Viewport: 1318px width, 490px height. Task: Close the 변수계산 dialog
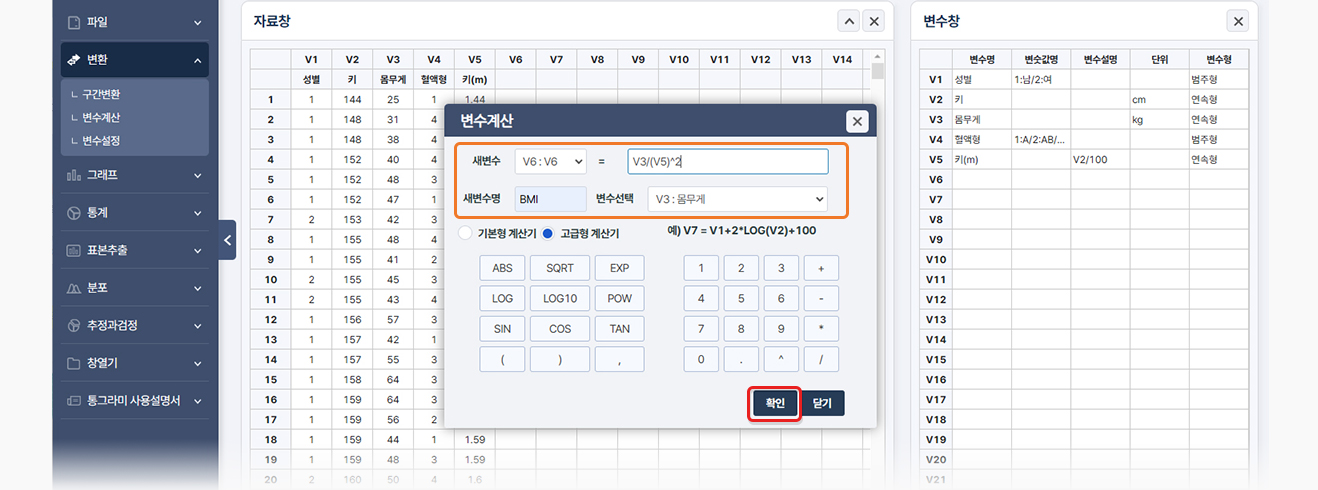pyautogui.click(x=857, y=121)
